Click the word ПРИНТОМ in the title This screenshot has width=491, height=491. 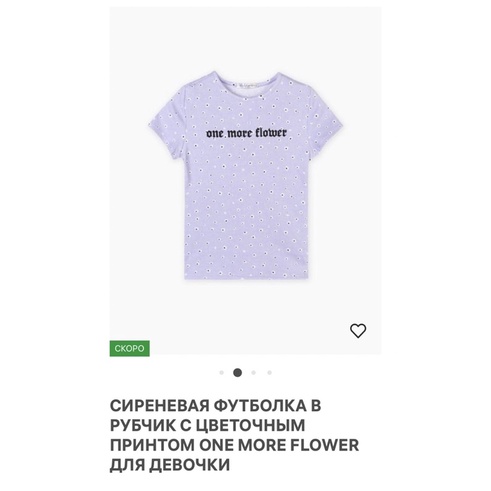pyautogui.click(x=152, y=445)
